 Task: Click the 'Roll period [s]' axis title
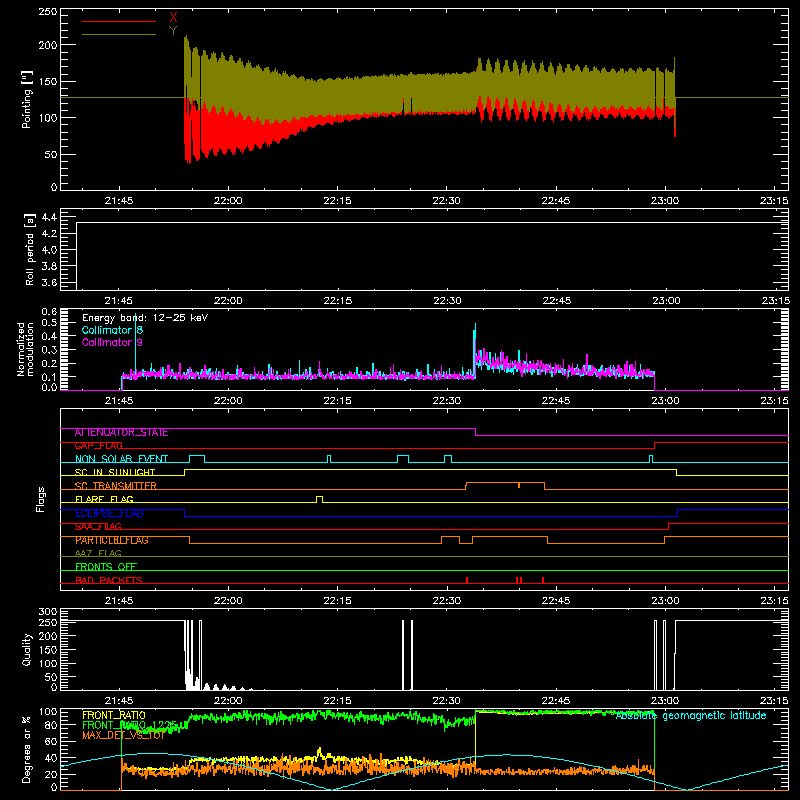click(x=30, y=249)
